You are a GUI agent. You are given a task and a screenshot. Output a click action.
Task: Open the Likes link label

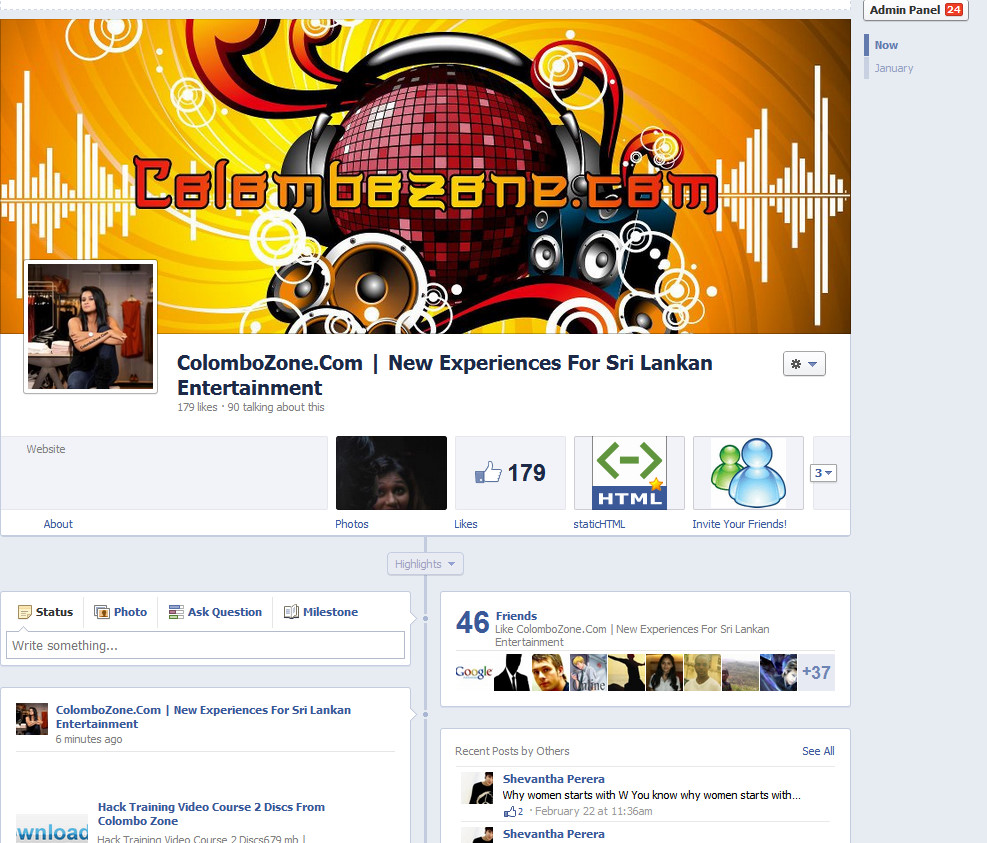[x=466, y=524]
